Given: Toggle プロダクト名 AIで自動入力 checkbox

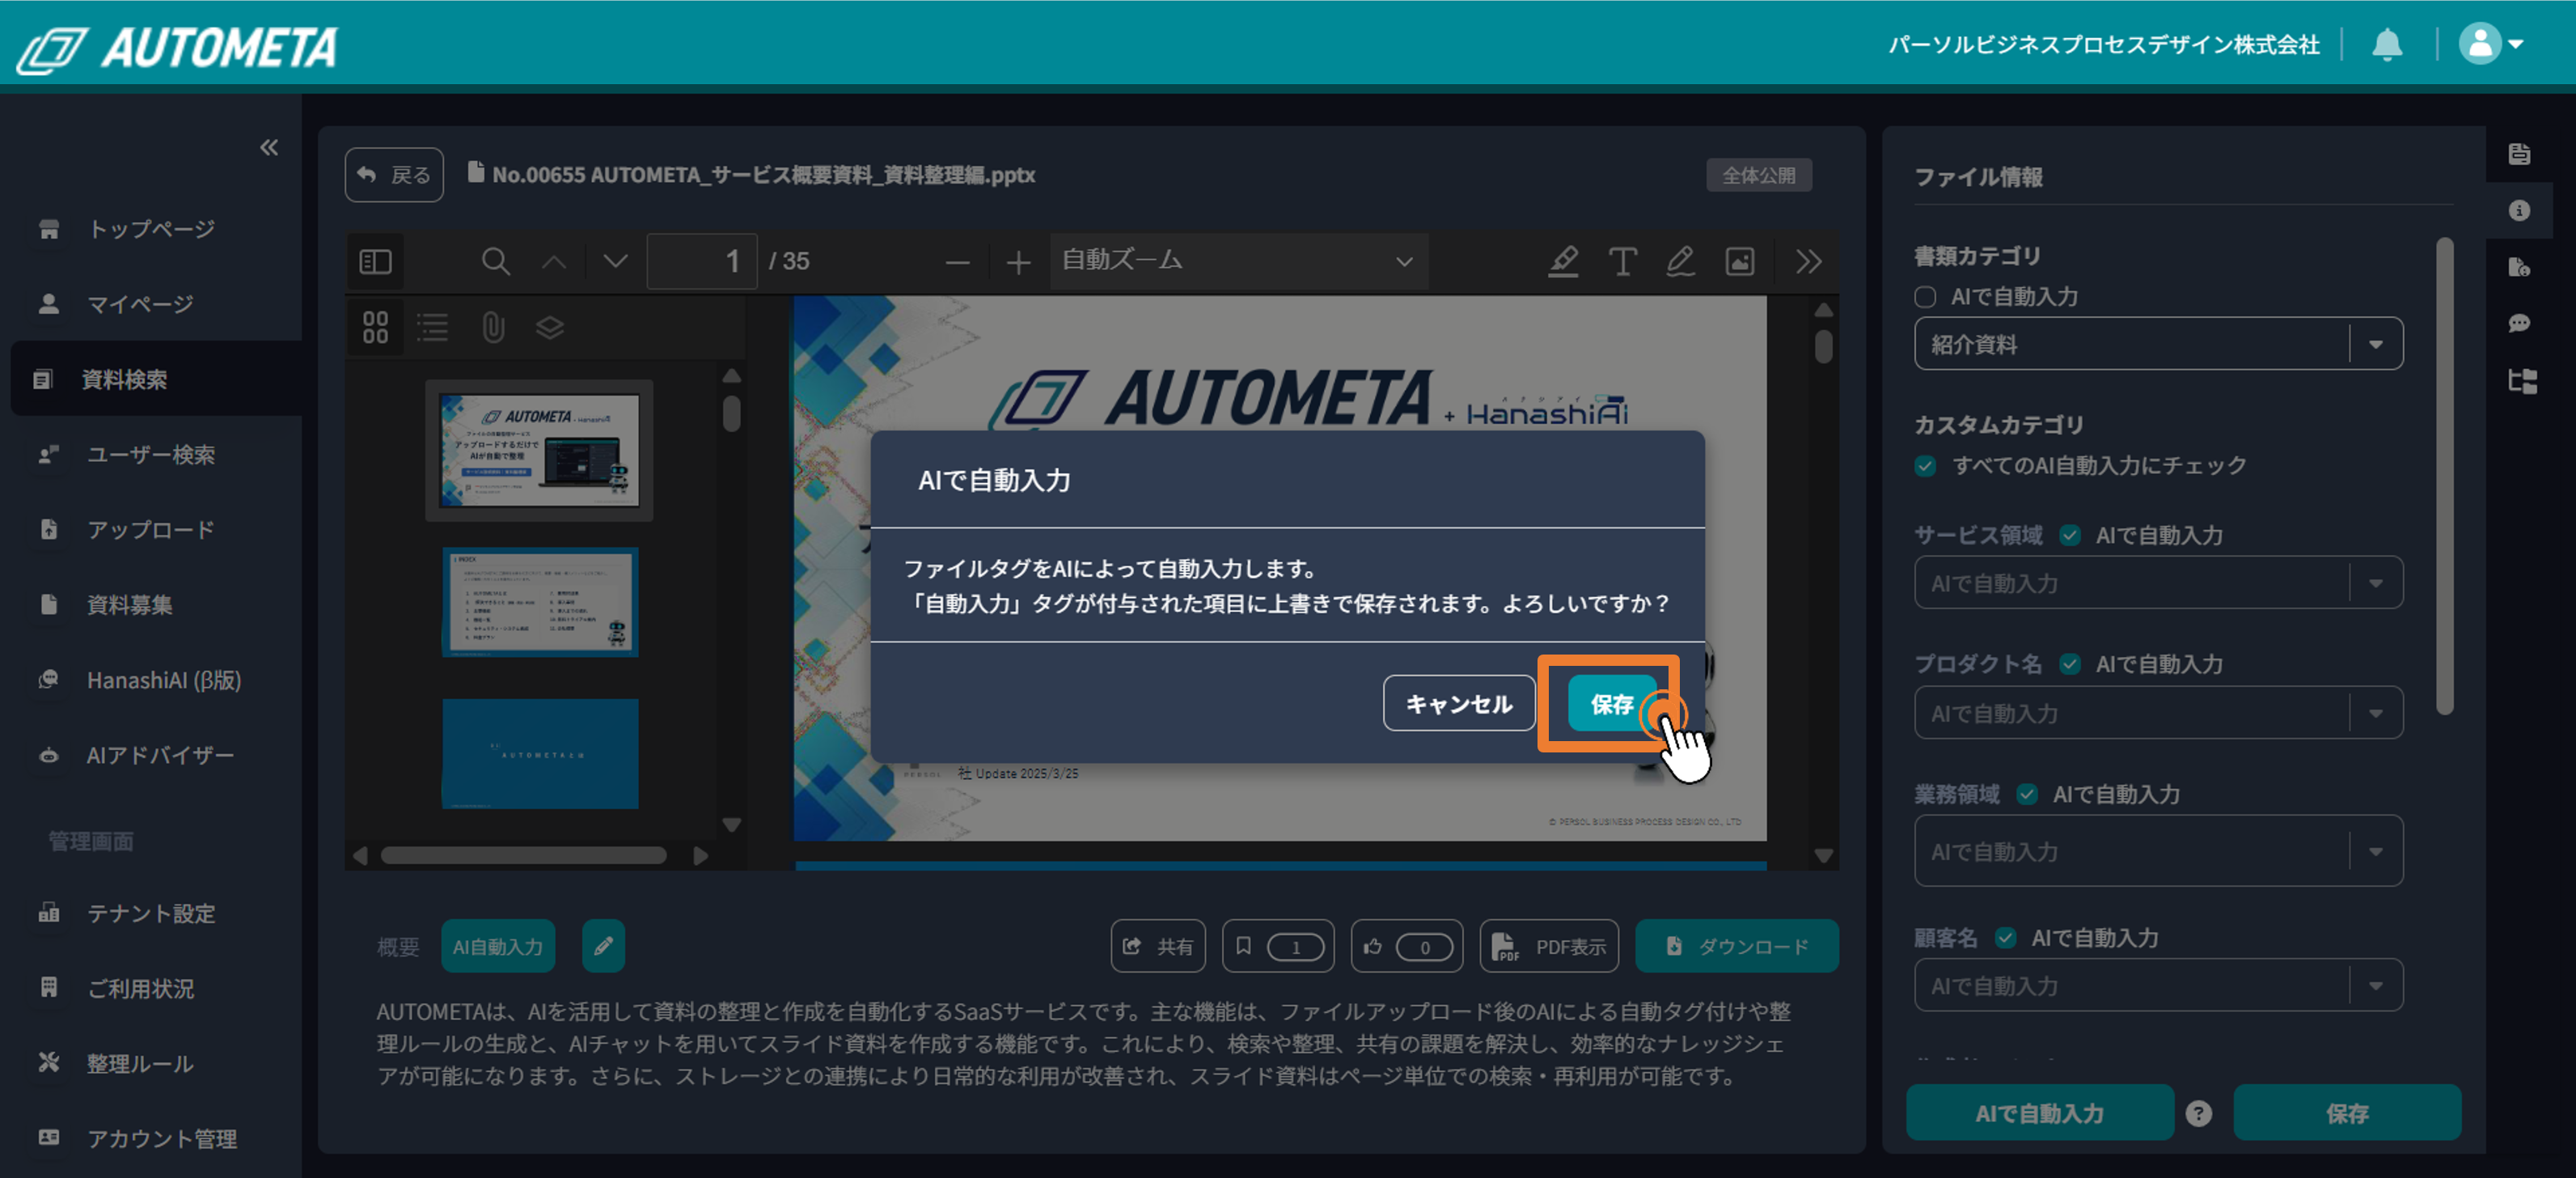Looking at the screenshot, I should click(2070, 665).
